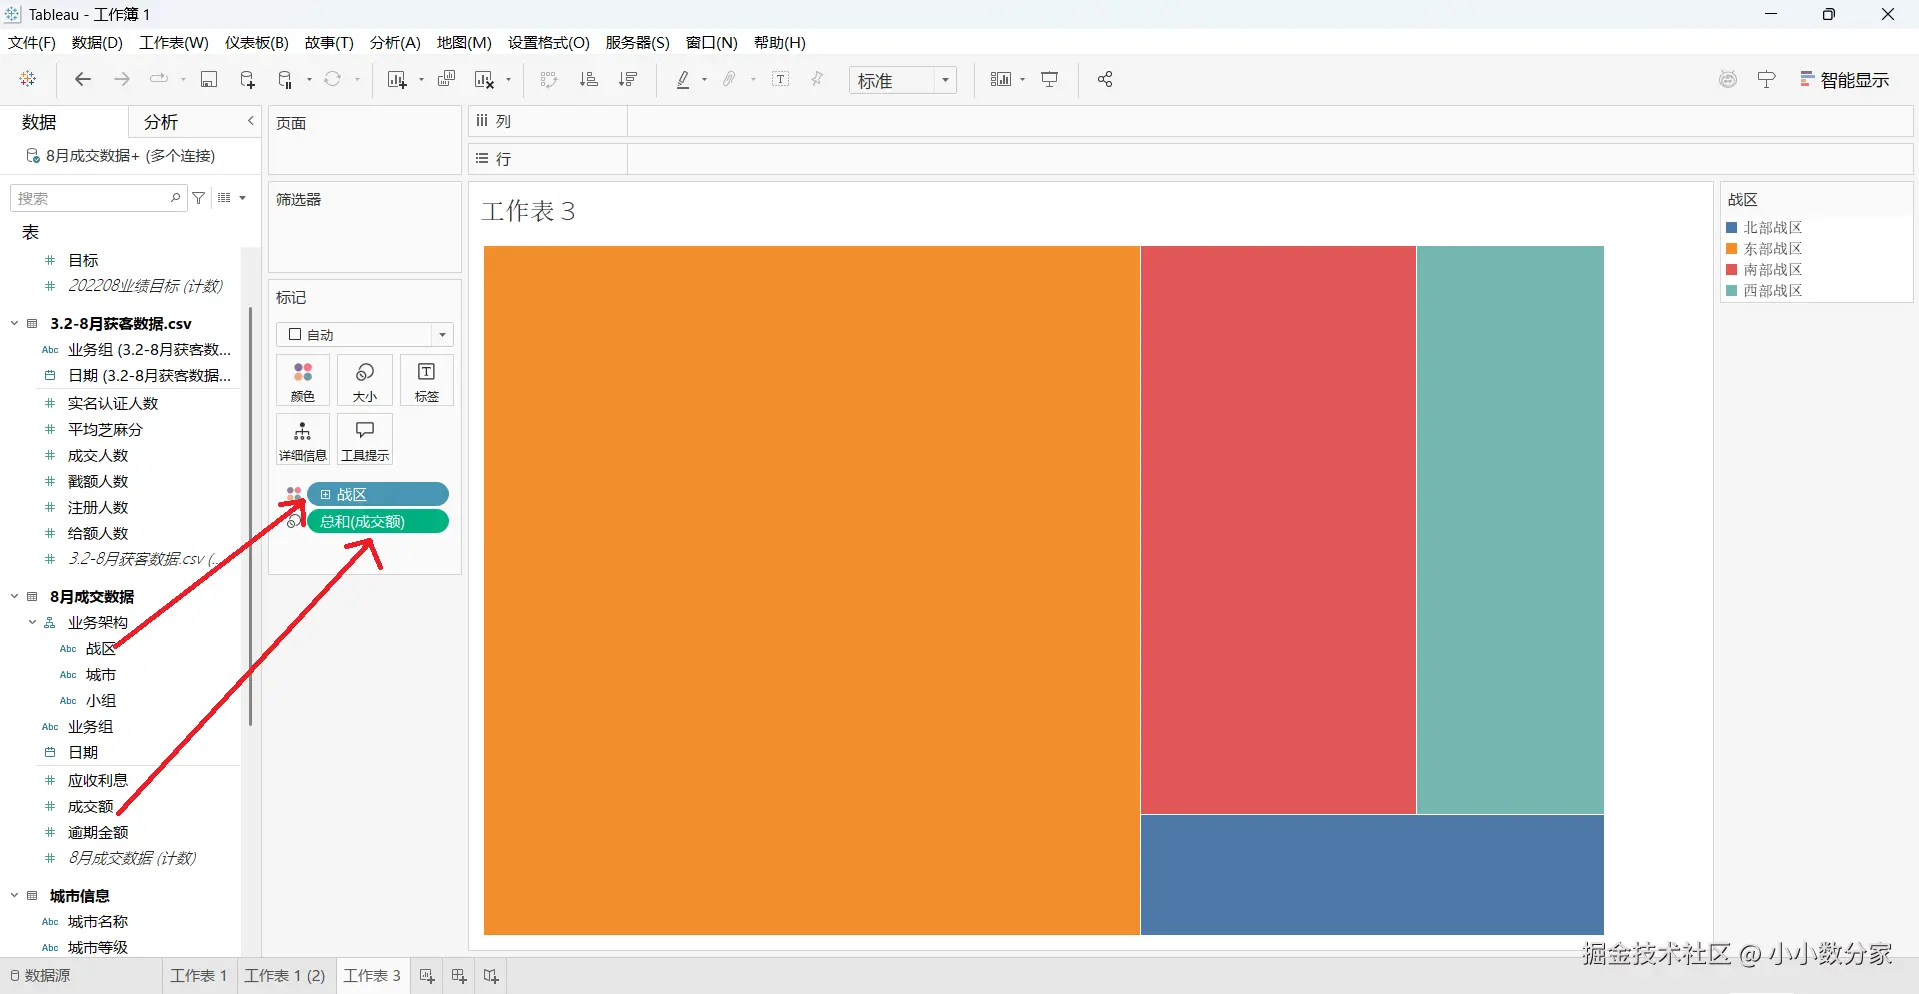Click the refresh data icon
Image resolution: width=1919 pixels, height=994 pixels.
(333, 79)
